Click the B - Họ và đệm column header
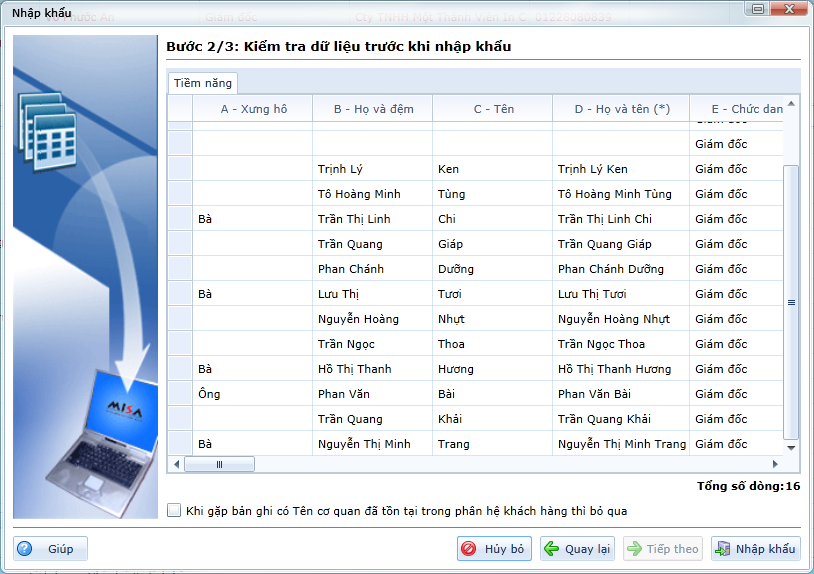The width and height of the screenshot is (814, 574). 373,109
